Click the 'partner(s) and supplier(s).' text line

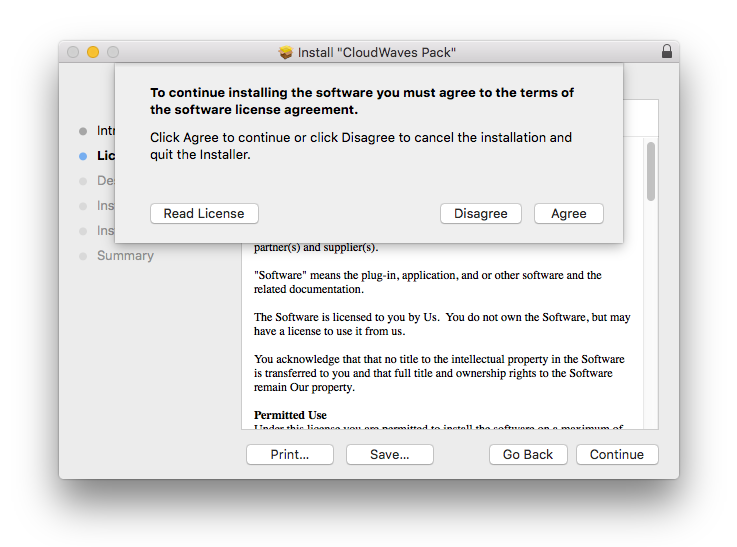(316, 247)
